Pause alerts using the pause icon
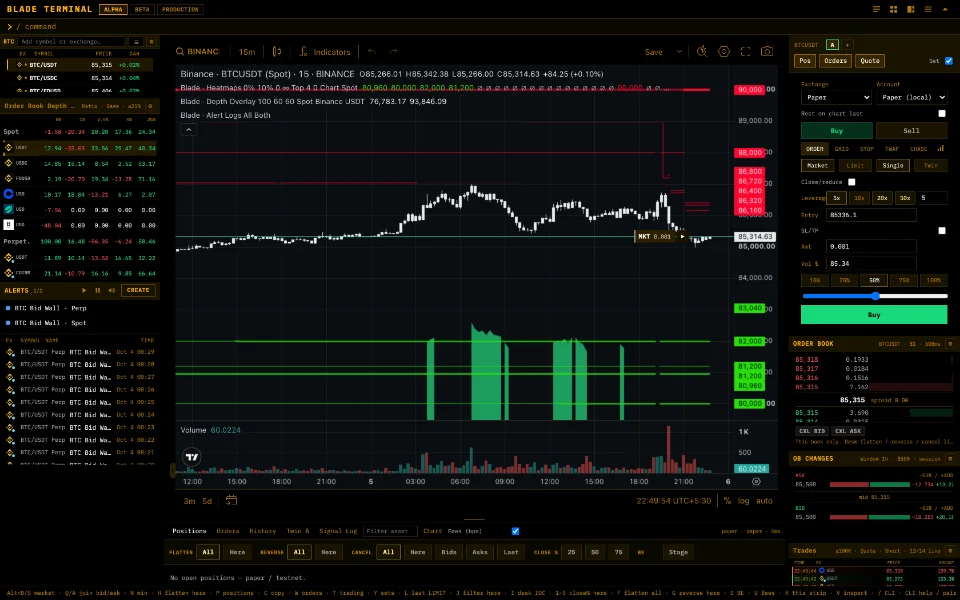This screenshot has height=600, width=960. pyautogui.click(x=97, y=290)
